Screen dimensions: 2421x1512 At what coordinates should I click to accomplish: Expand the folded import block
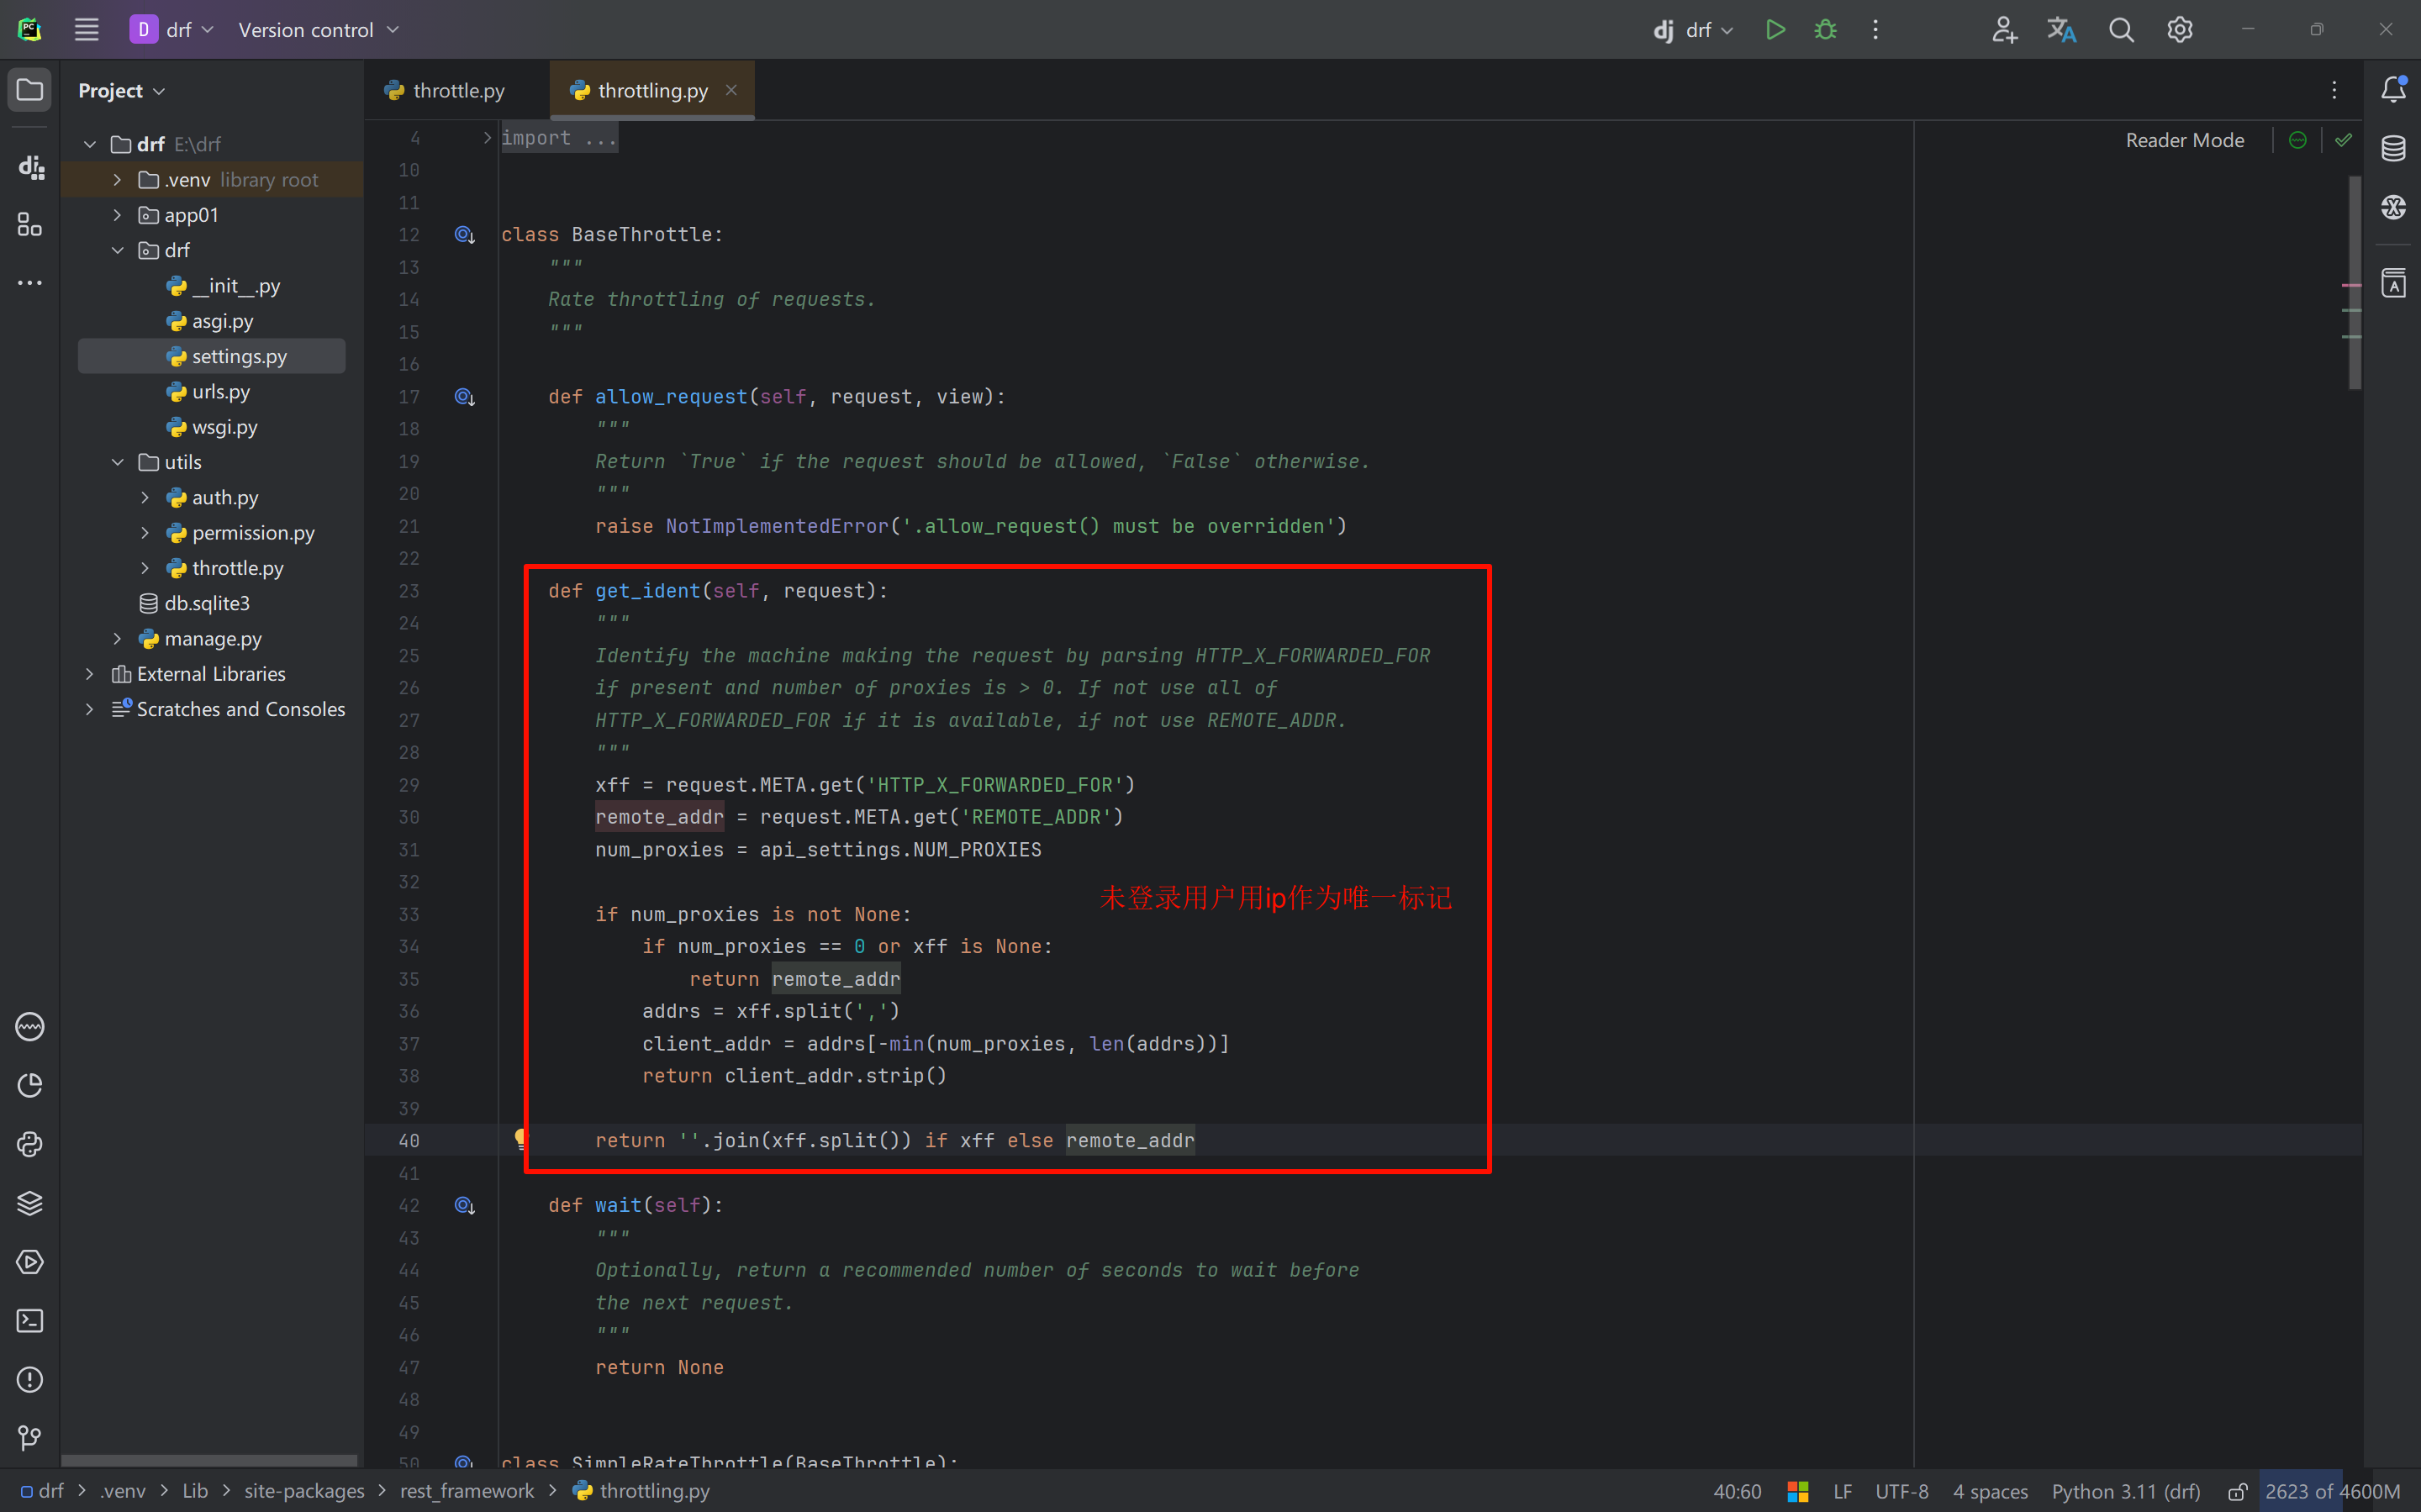(x=487, y=138)
